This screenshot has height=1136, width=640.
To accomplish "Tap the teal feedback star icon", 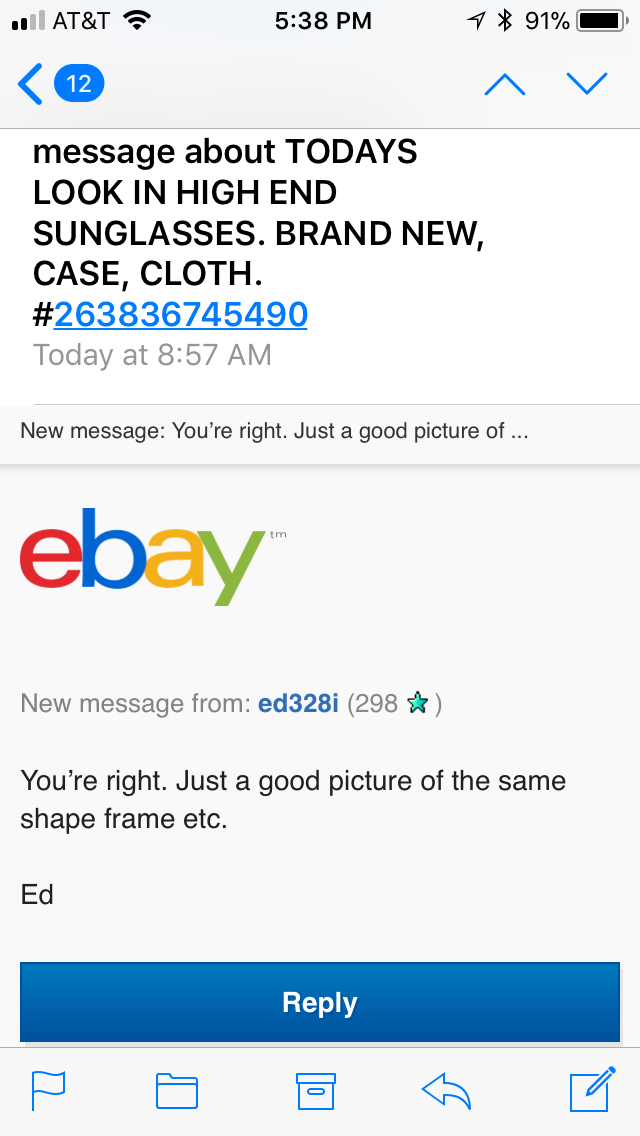I will point(418,704).
